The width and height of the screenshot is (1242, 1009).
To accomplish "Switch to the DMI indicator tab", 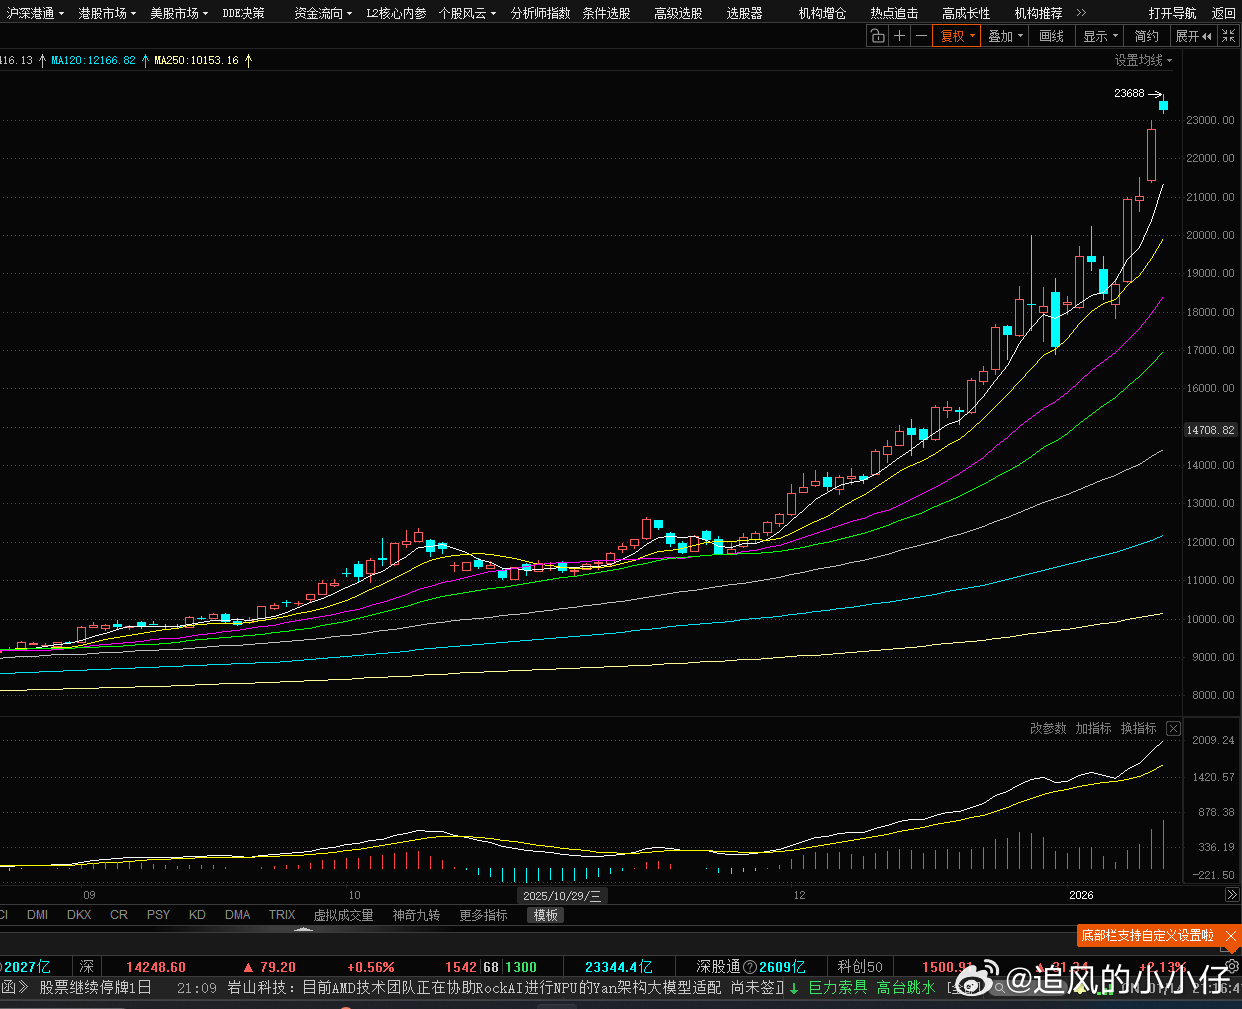I will [38, 915].
